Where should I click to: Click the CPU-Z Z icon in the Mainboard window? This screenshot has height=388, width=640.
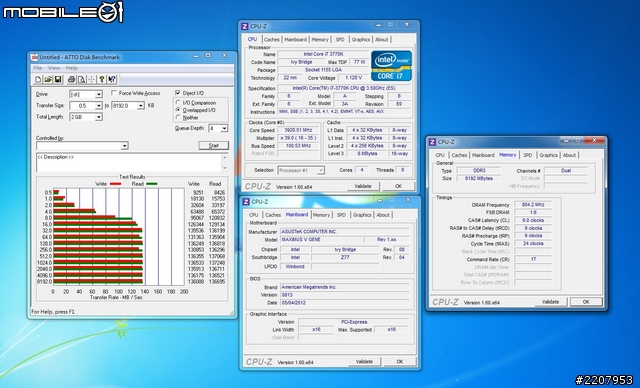click(246, 202)
